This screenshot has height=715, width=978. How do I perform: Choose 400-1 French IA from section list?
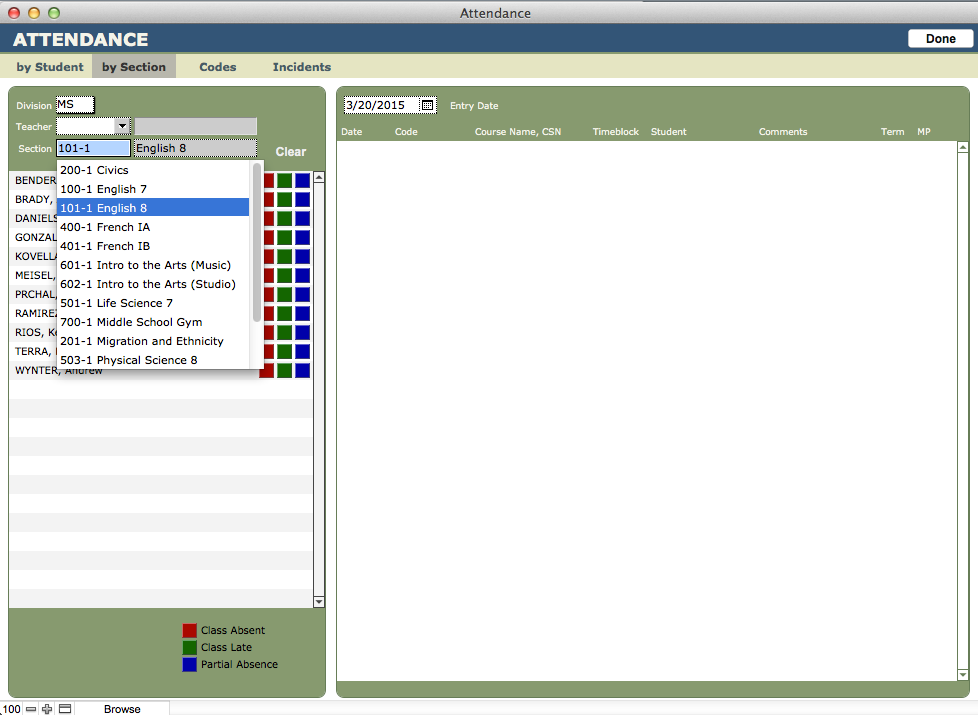[105, 227]
